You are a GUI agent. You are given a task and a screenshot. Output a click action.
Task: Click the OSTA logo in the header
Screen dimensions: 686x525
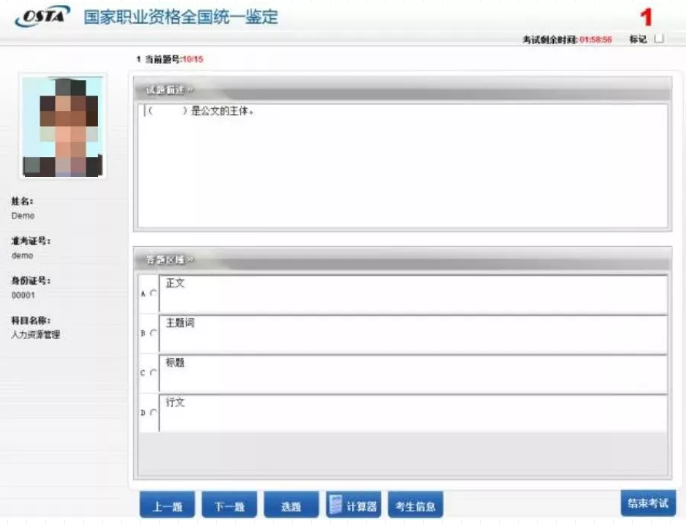(41, 17)
